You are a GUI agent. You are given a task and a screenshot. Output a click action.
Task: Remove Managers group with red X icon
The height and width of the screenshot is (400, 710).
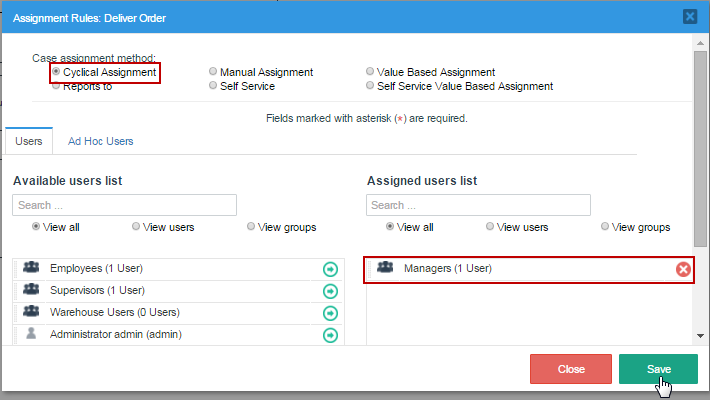pos(683,269)
